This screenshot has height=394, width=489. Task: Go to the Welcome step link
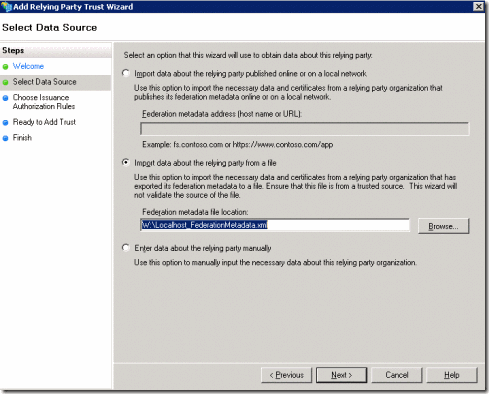[x=28, y=66]
